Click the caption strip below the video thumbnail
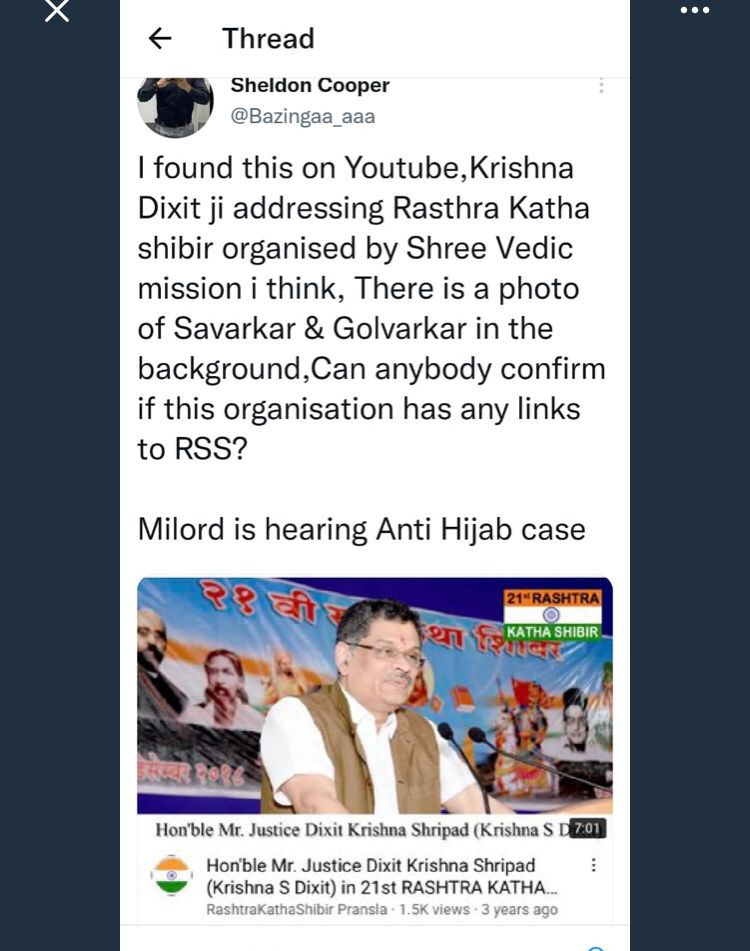Viewport: 750px width, 951px height. pyautogui.click(x=375, y=829)
